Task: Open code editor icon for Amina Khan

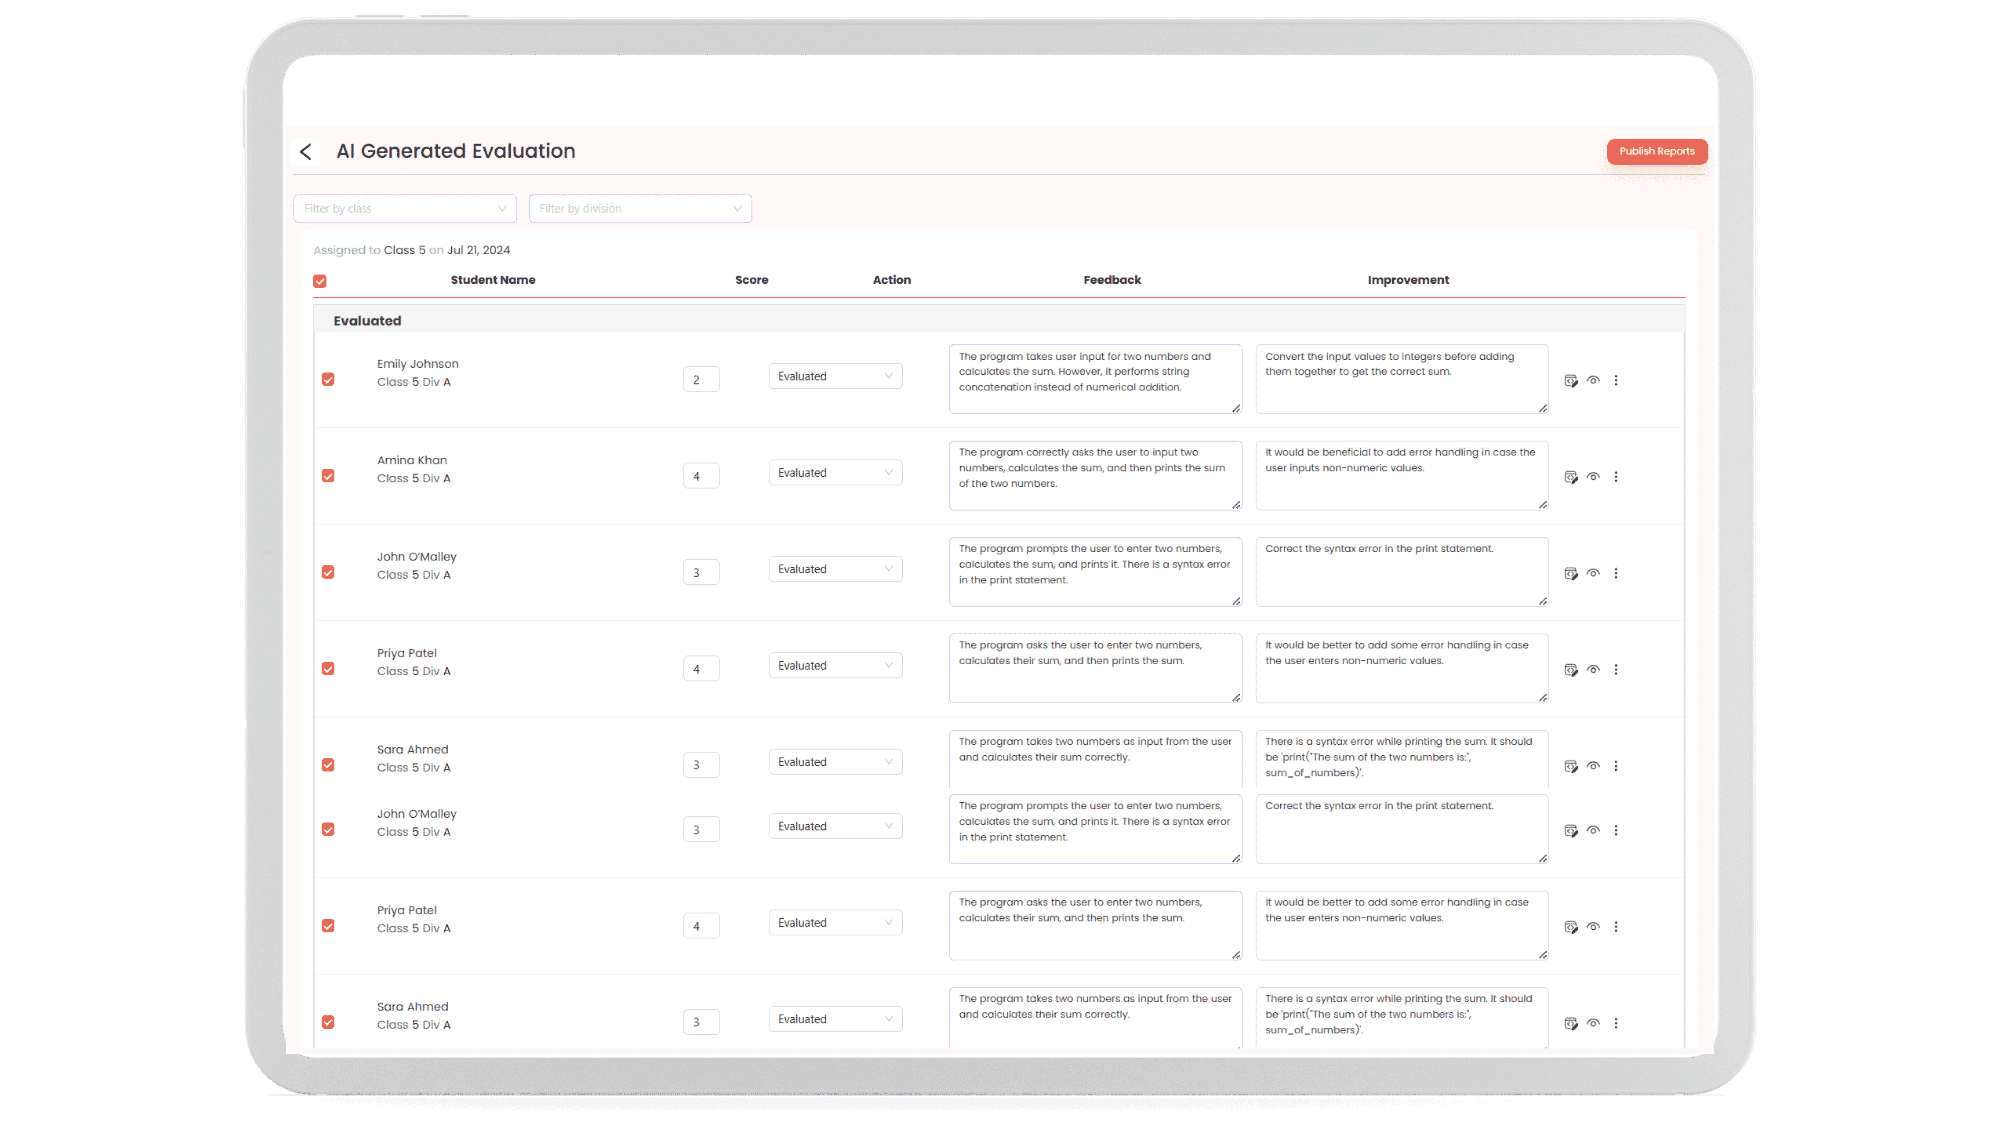Action: click(x=1571, y=477)
